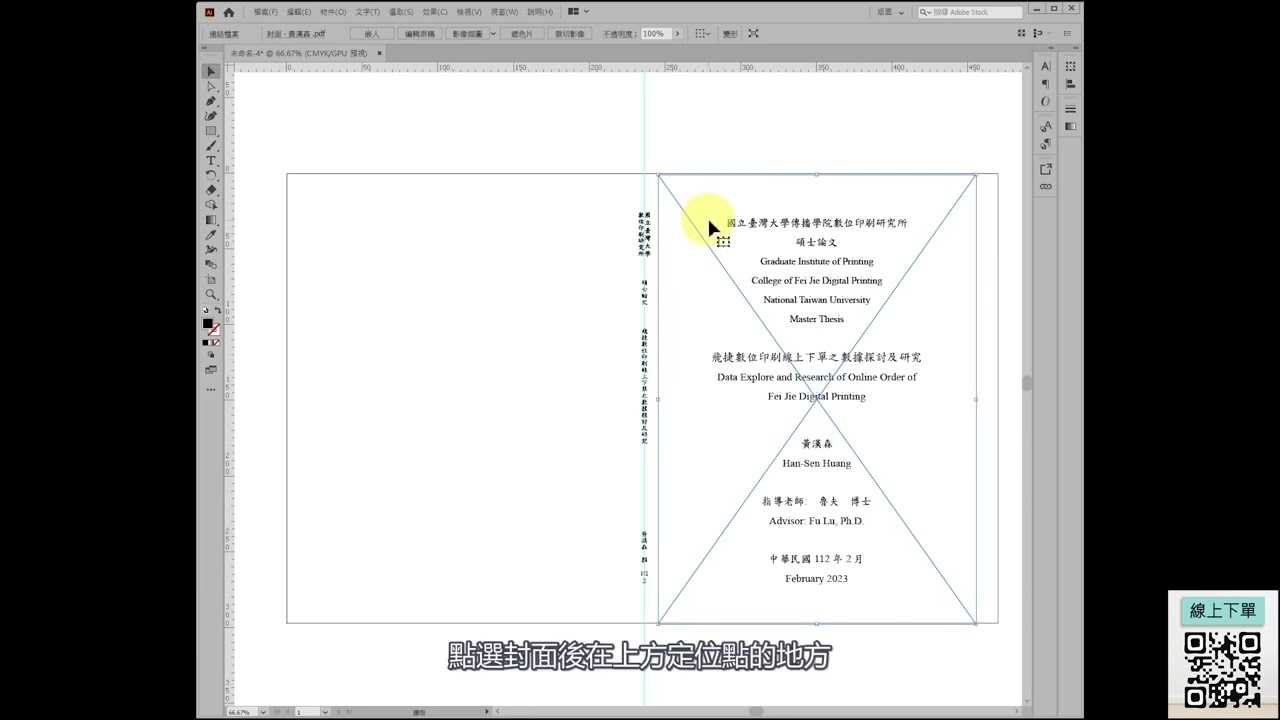The width and height of the screenshot is (1280, 720).
Task: Click the 編輯原稿 button
Action: (420, 33)
